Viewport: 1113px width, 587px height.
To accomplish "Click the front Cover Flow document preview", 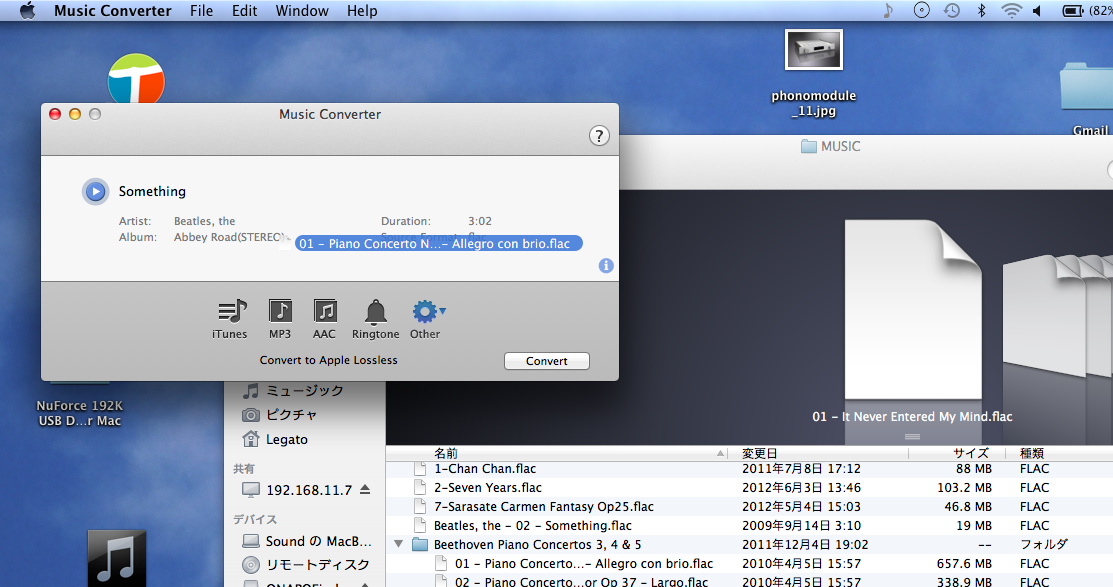I will (913, 309).
